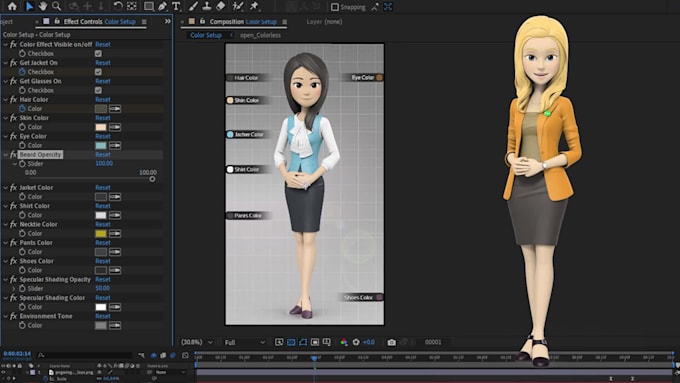Toggle the Snapping checkbox in toolbar
The image size is (680, 383).
pos(335,7)
